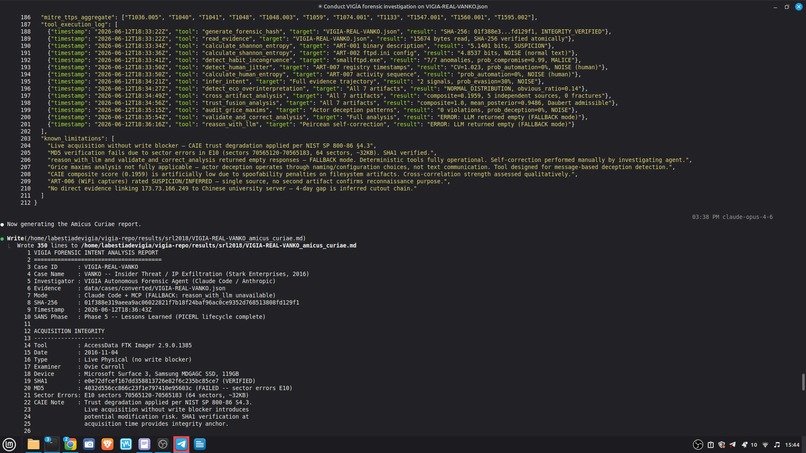Click the 'AccessData FTK Imager 2.9.0.1385' tool line
The width and height of the screenshot is (806, 453).
pos(113,346)
